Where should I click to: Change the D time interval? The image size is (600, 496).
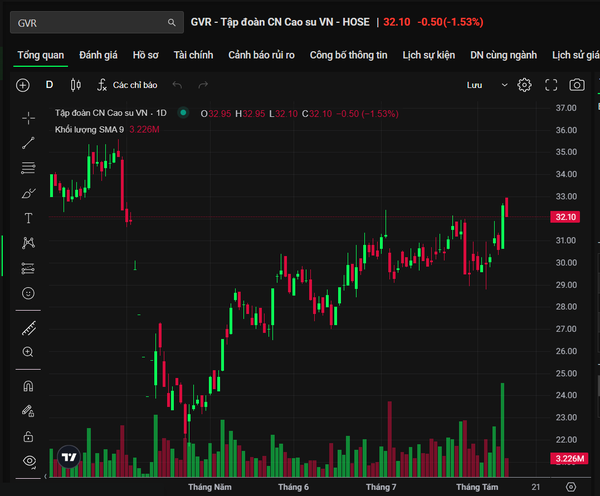point(49,85)
